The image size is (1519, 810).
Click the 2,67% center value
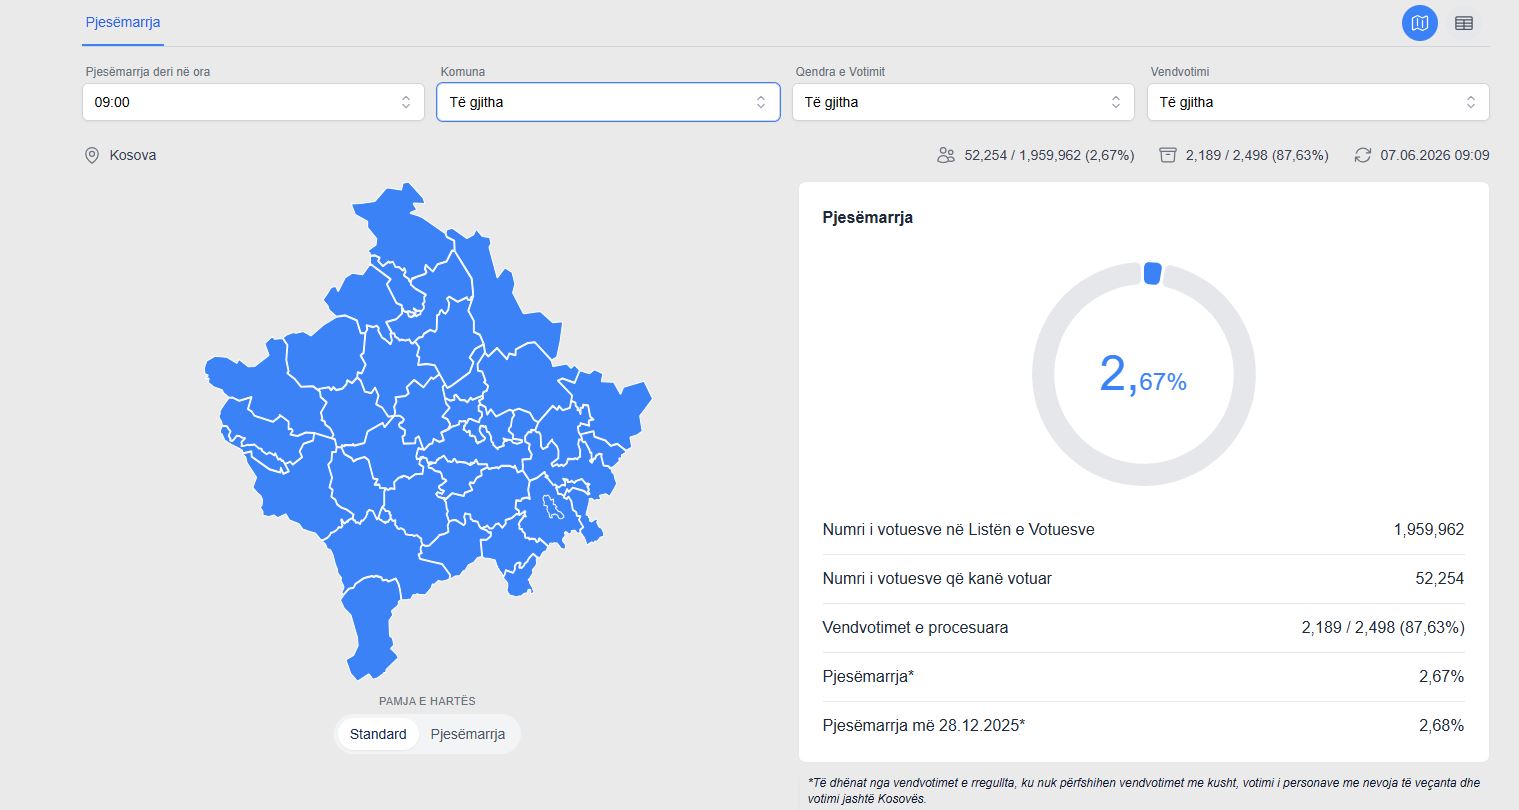coord(1143,375)
